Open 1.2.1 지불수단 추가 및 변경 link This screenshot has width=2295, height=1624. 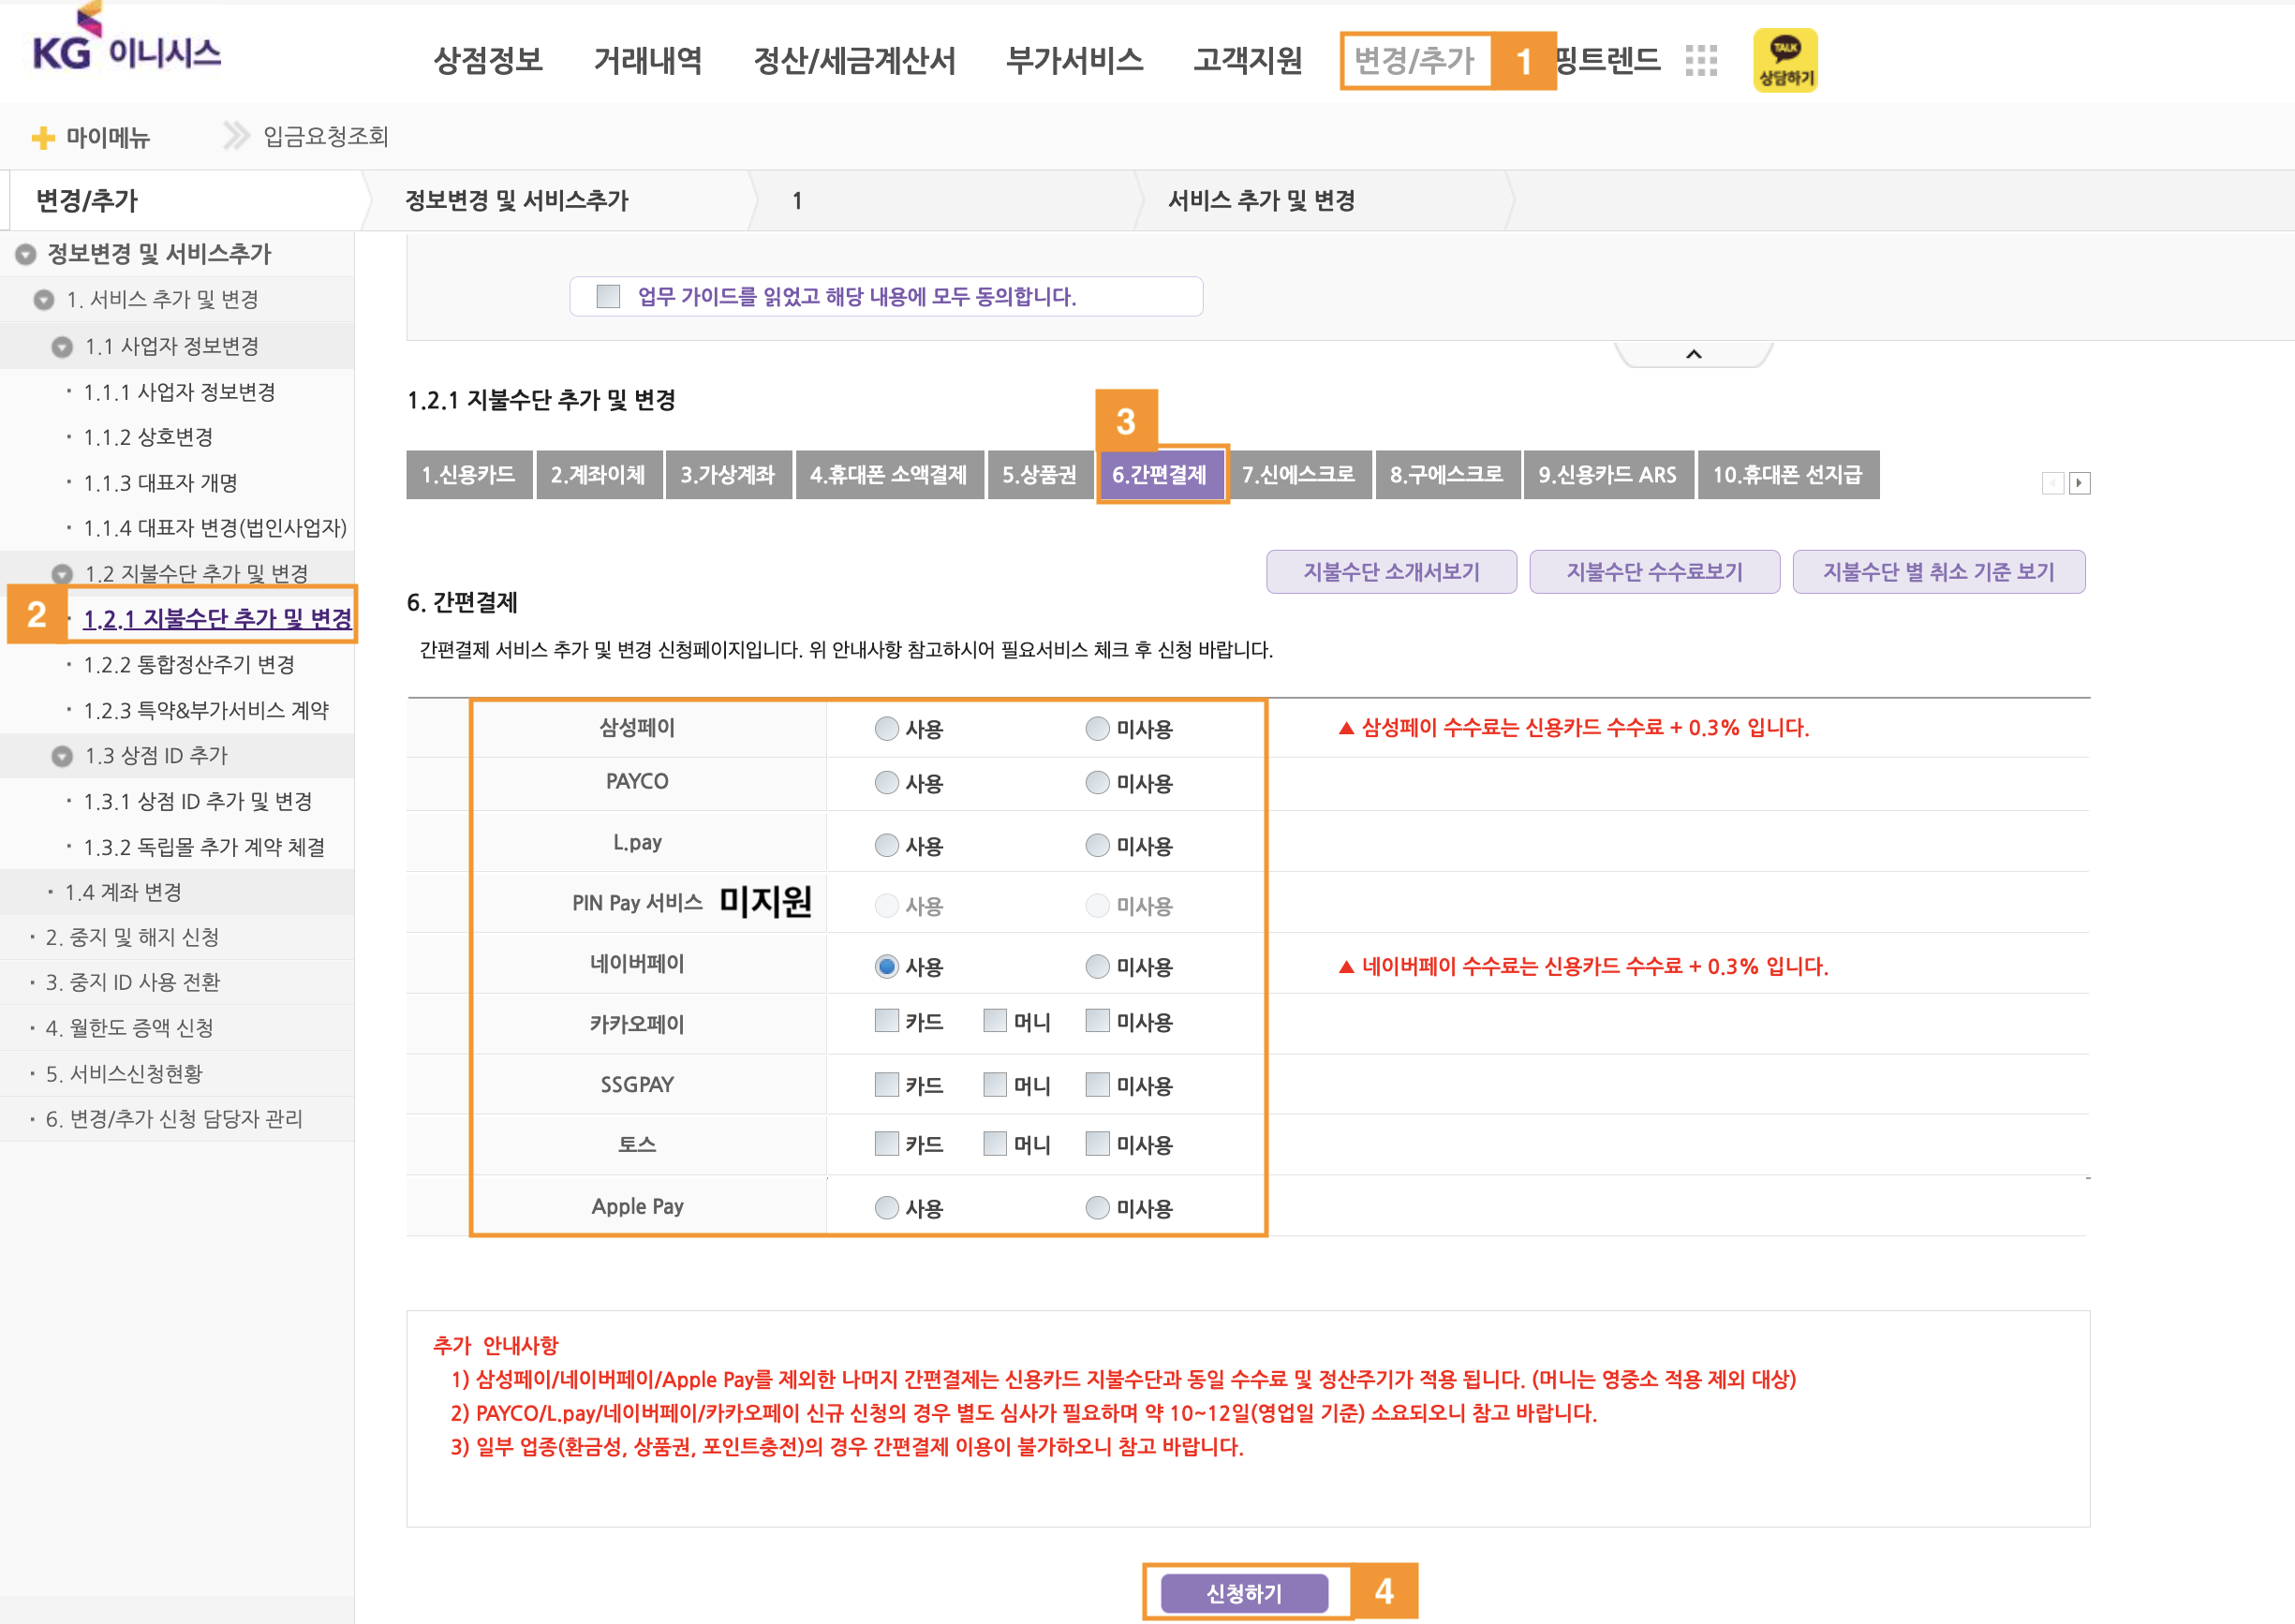pyautogui.click(x=217, y=619)
